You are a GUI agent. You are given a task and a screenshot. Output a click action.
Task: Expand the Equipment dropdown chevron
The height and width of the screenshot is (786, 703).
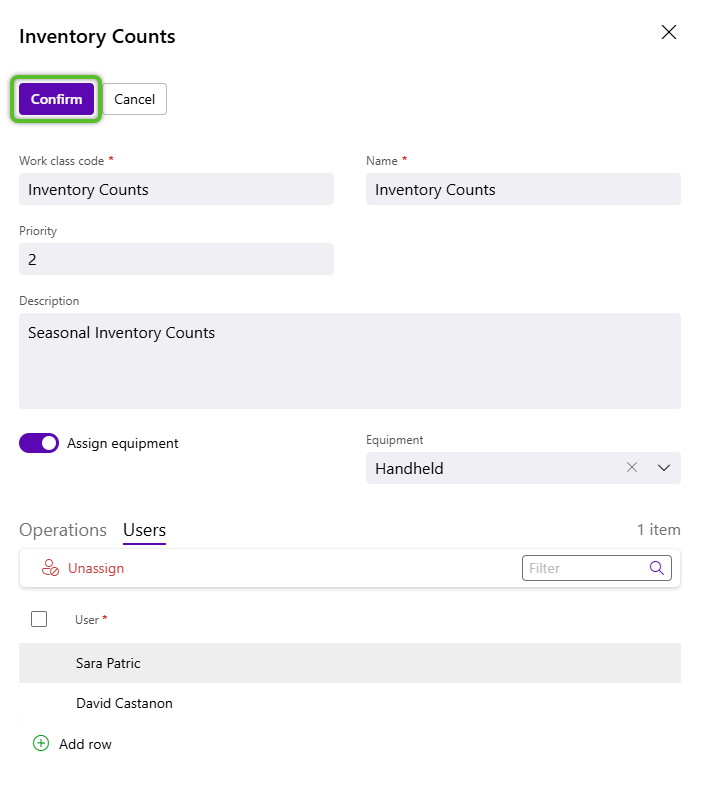664,468
